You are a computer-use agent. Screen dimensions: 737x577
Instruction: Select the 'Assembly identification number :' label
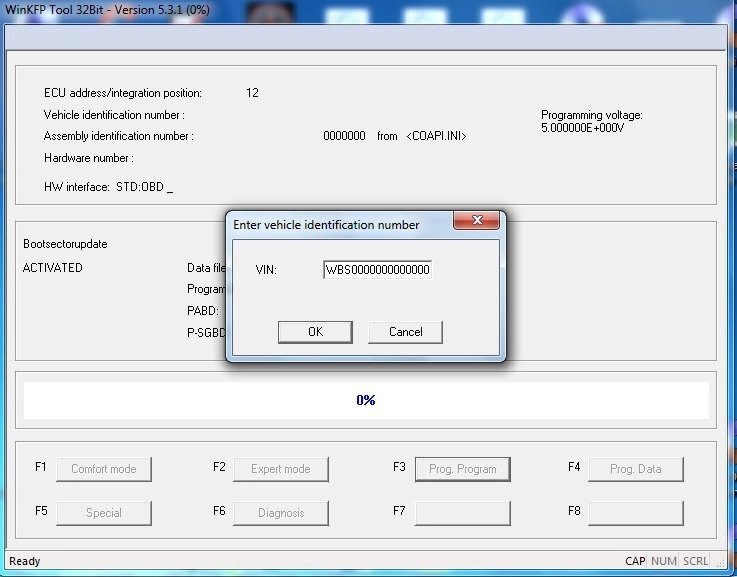(118, 136)
